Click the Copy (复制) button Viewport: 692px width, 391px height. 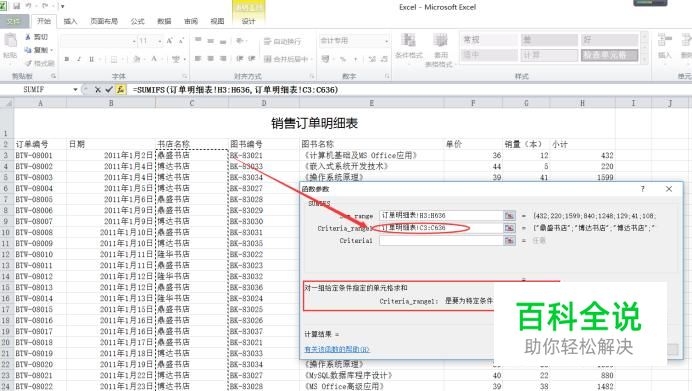coord(38,50)
